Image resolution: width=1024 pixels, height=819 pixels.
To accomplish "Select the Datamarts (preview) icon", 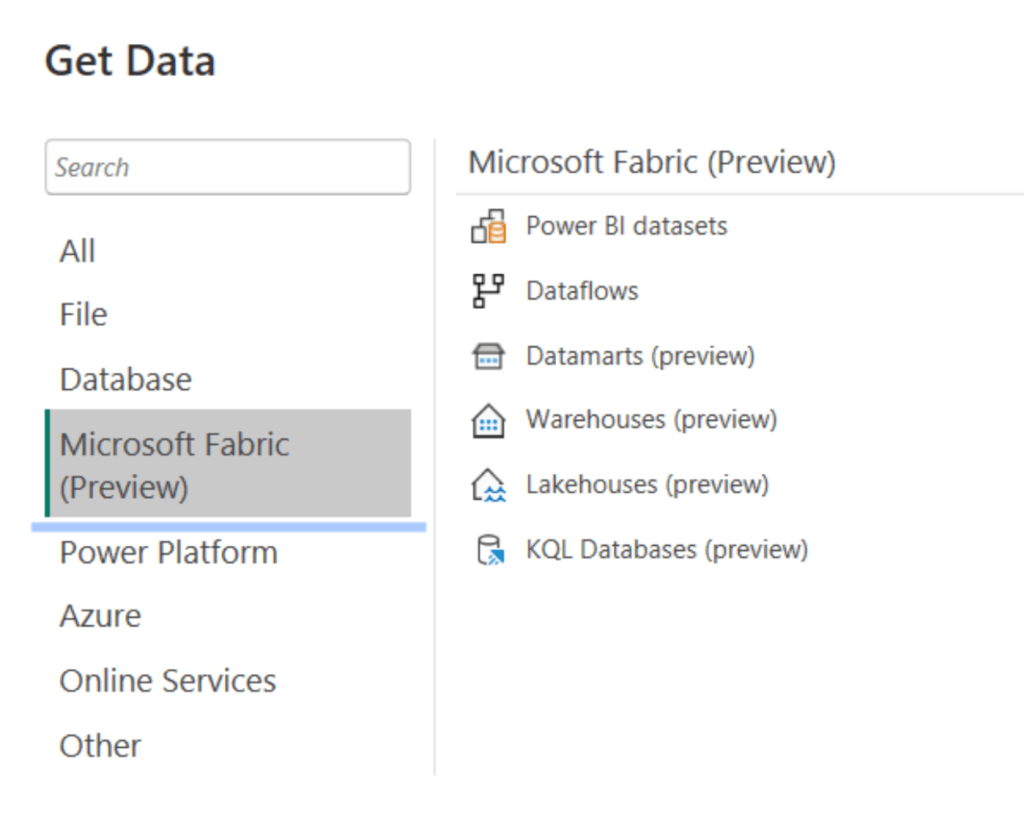I will point(489,356).
